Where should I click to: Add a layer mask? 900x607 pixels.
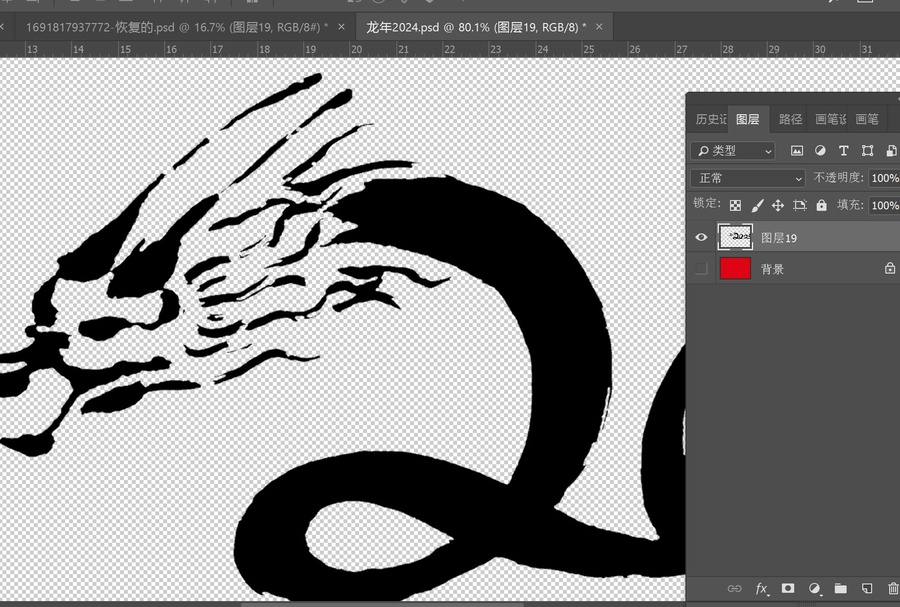click(788, 588)
